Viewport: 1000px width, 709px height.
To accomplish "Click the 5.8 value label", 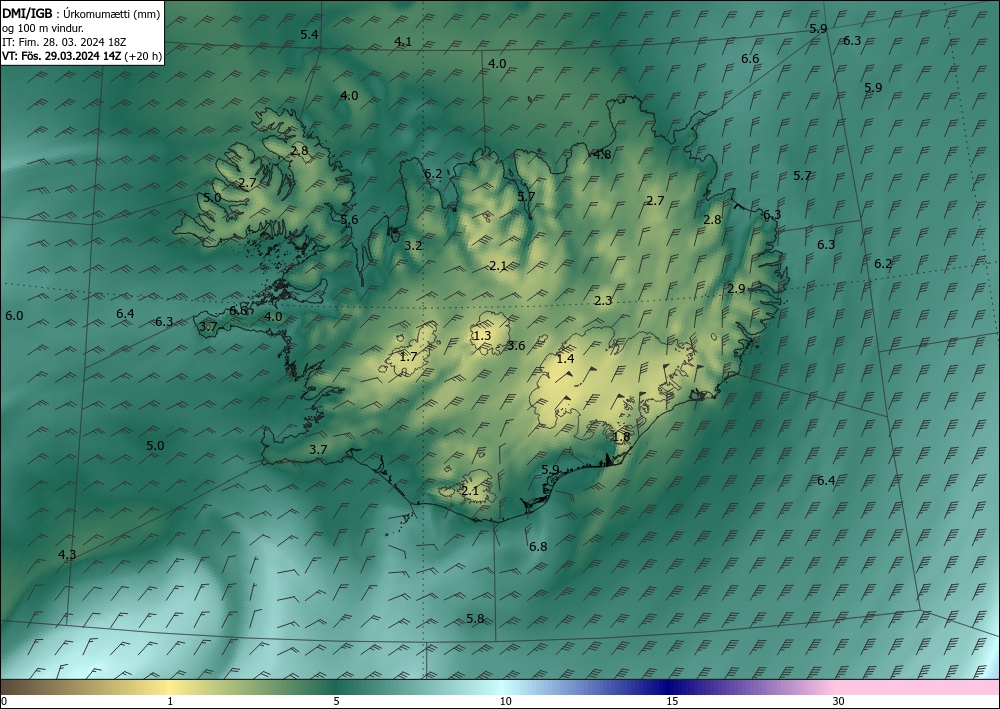I will (475, 618).
